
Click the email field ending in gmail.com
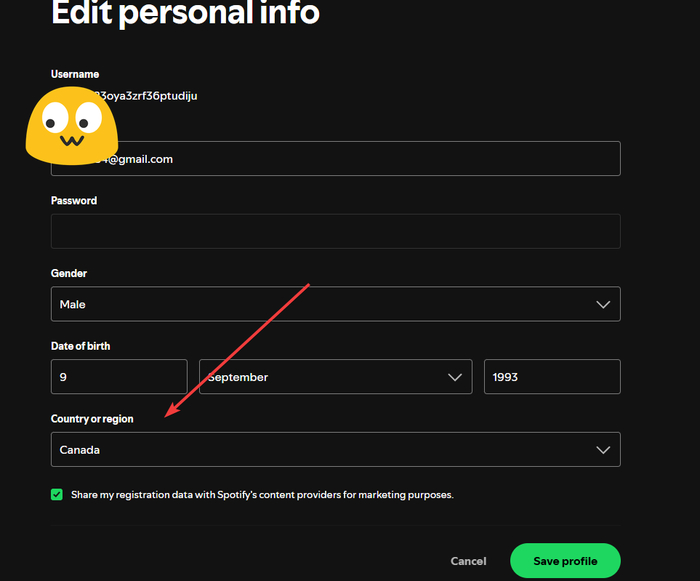tap(336, 159)
